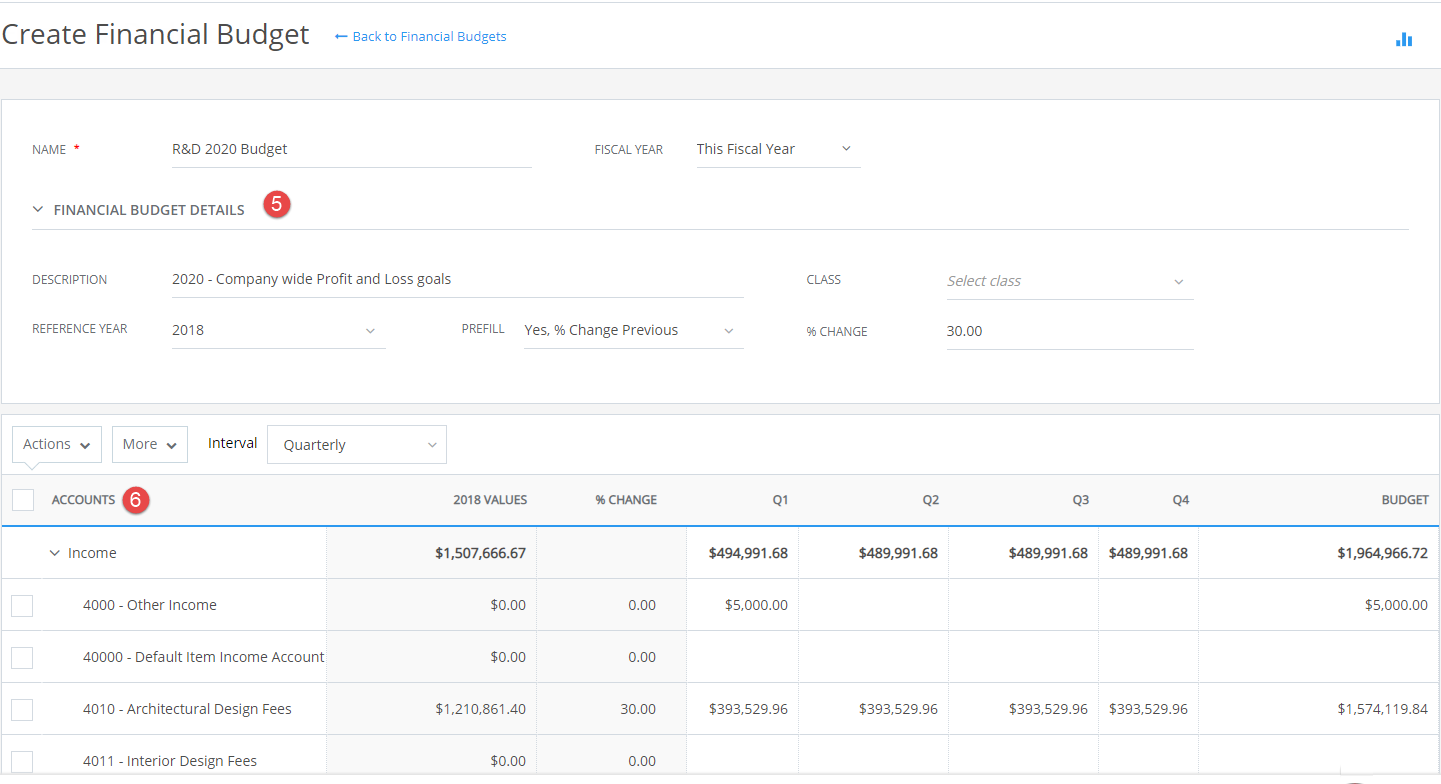Click the back arrow beside Financial Budgets link
Image resolution: width=1441 pixels, height=784 pixels.
coord(341,37)
